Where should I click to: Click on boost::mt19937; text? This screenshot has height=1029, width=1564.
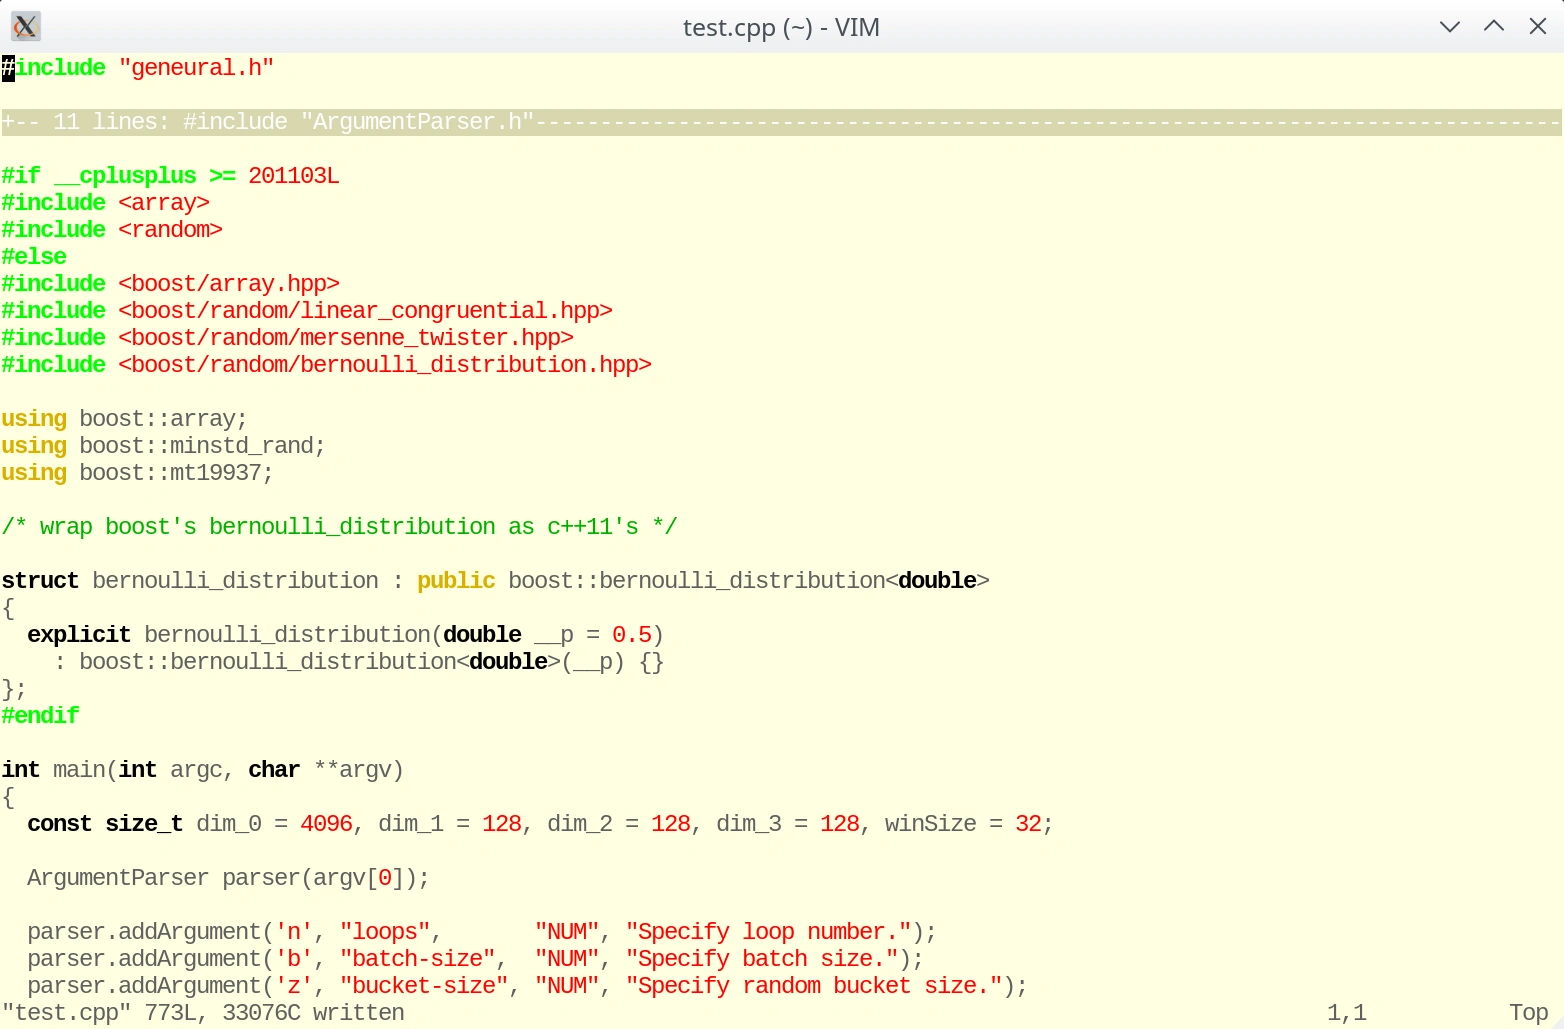point(176,473)
